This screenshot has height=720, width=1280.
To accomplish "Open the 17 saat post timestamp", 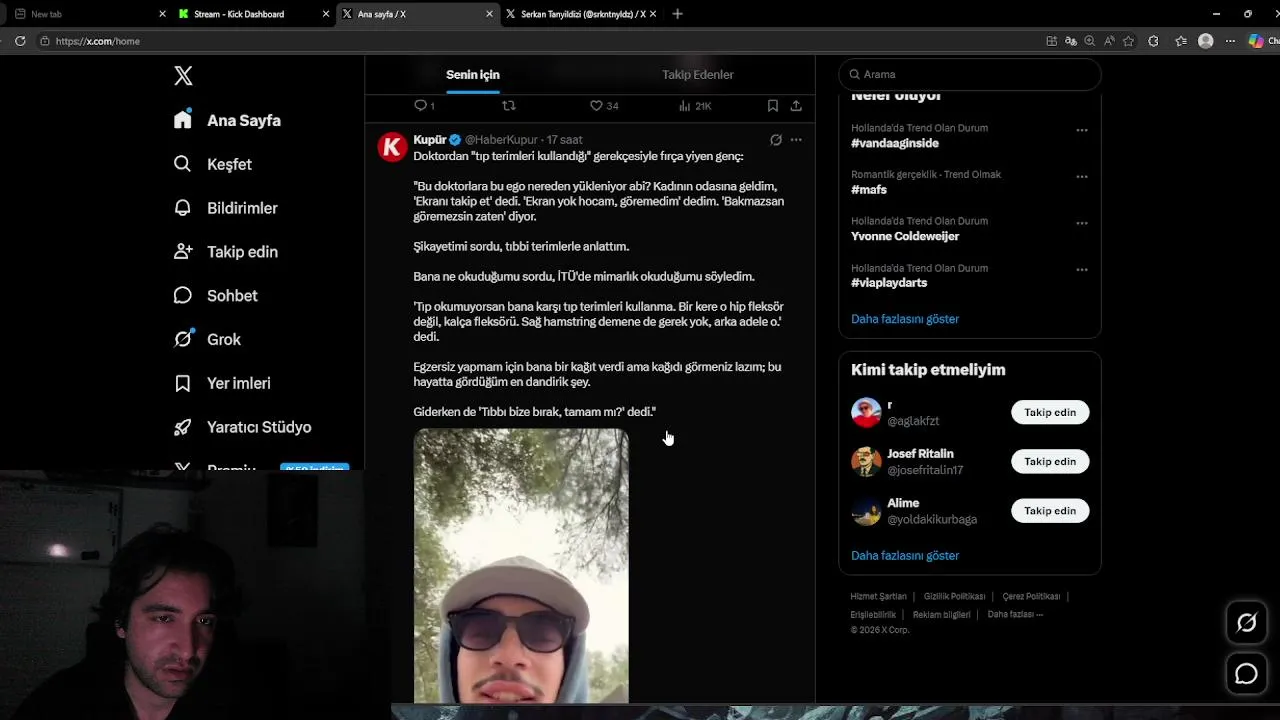I will click(x=564, y=140).
